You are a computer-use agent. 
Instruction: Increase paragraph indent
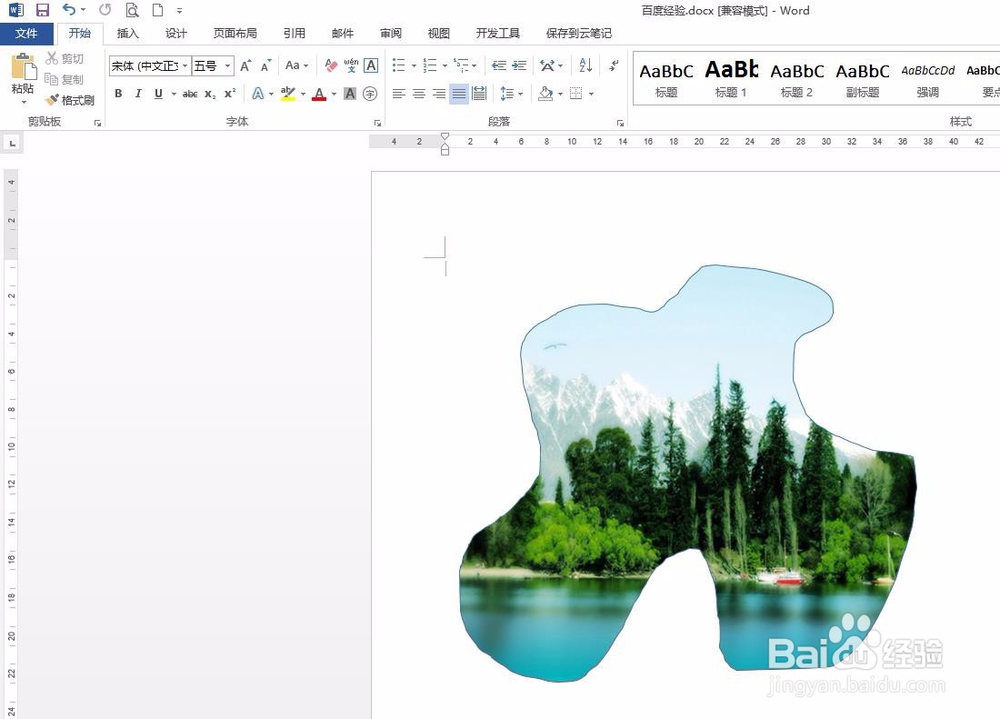click(519, 65)
